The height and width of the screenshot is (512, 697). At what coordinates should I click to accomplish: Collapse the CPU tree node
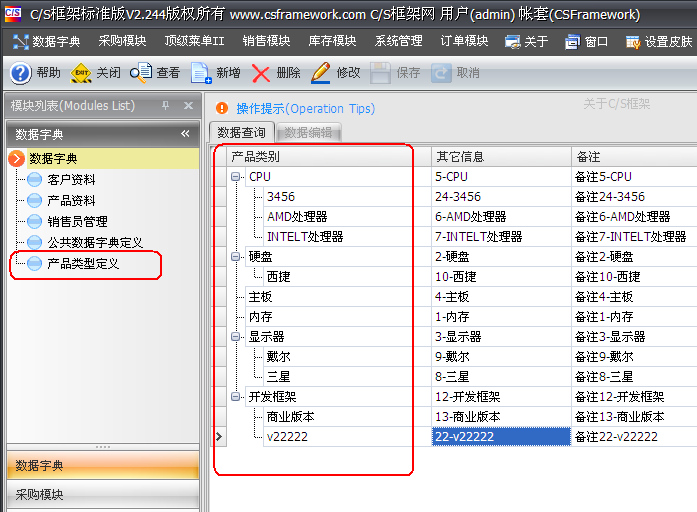click(237, 177)
